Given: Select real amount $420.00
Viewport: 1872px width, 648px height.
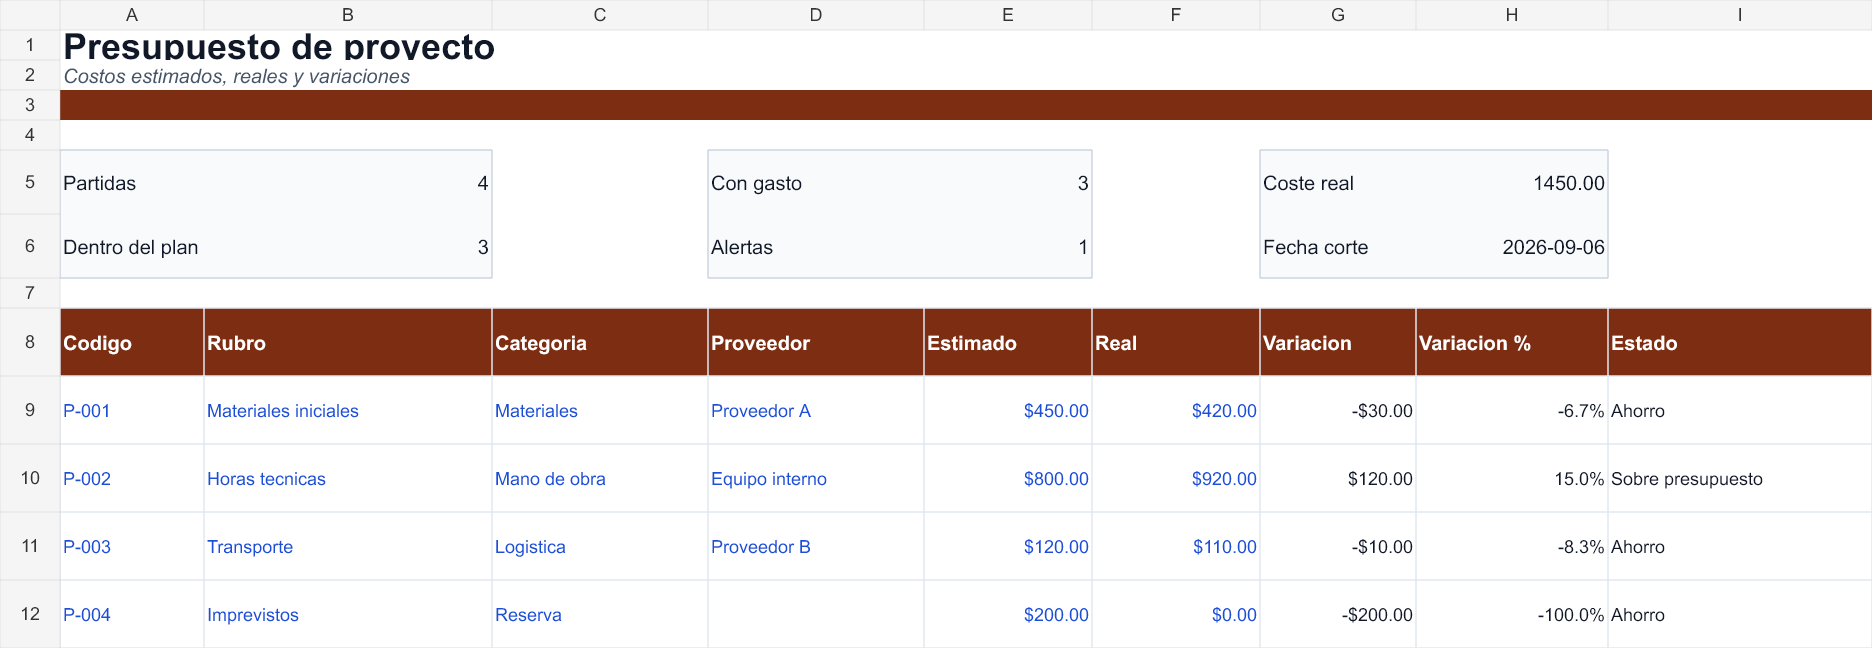Looking at the screenshot, I should (x=1176, y=411).
